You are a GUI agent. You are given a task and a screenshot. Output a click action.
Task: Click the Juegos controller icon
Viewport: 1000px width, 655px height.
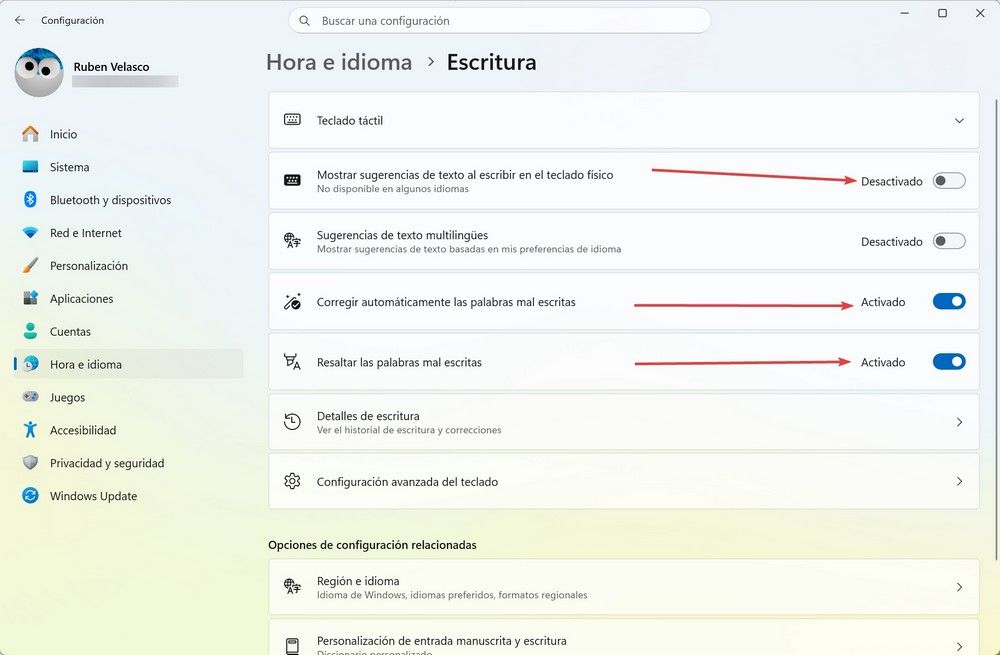(30, 397)
